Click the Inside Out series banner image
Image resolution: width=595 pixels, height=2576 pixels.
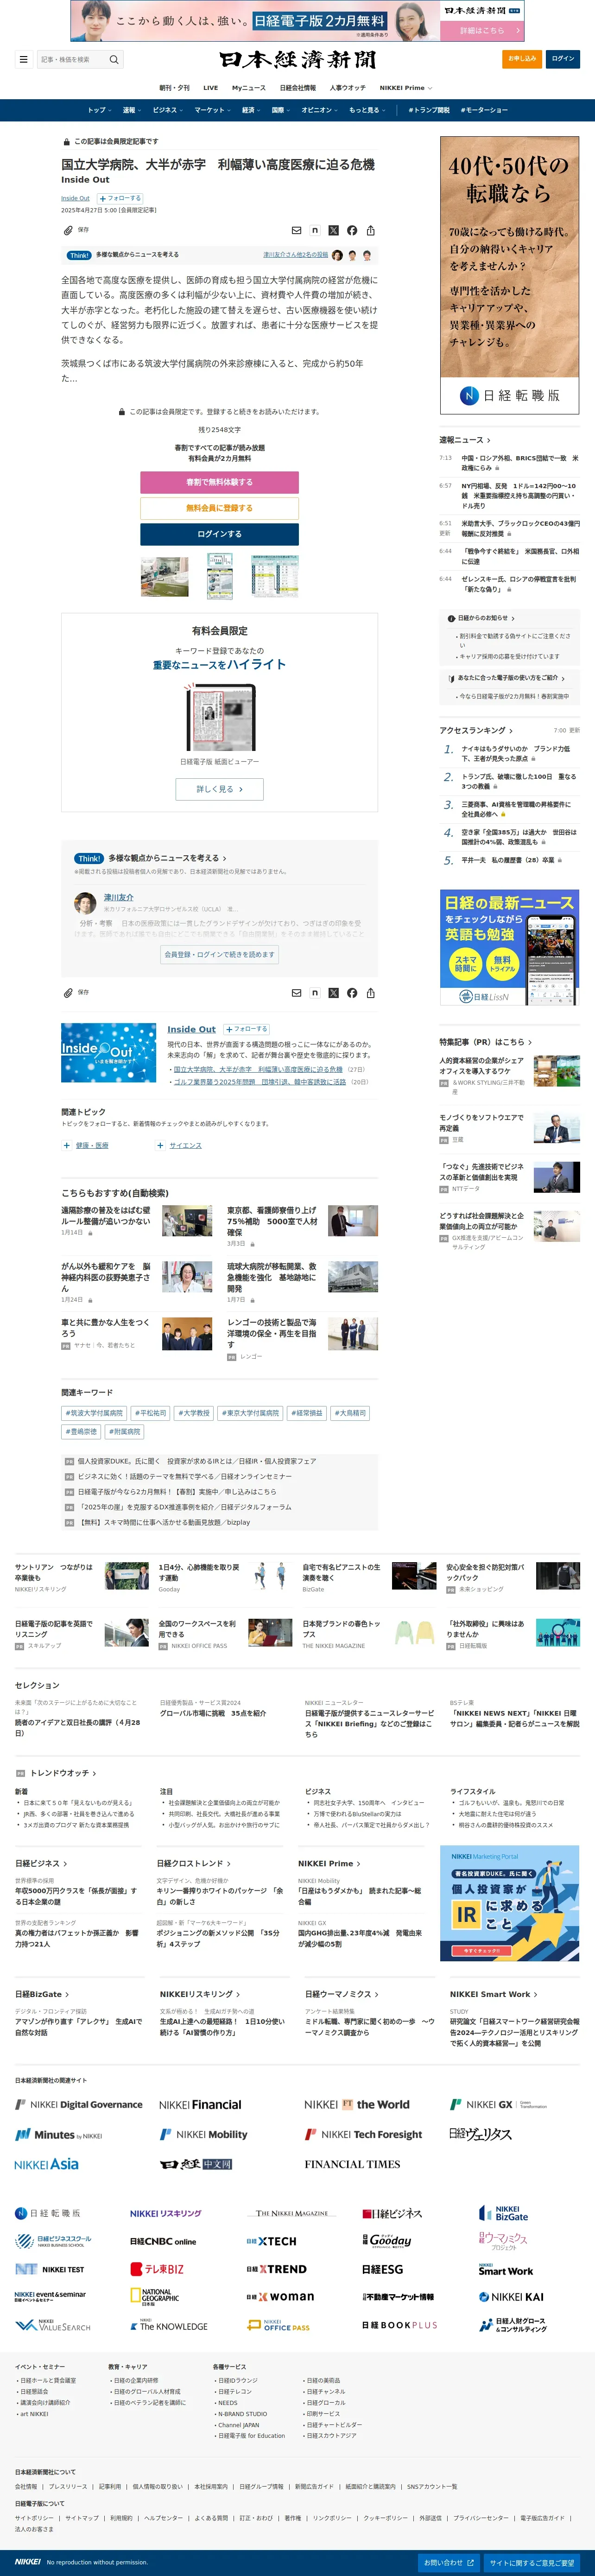(x=108, y=1052)
